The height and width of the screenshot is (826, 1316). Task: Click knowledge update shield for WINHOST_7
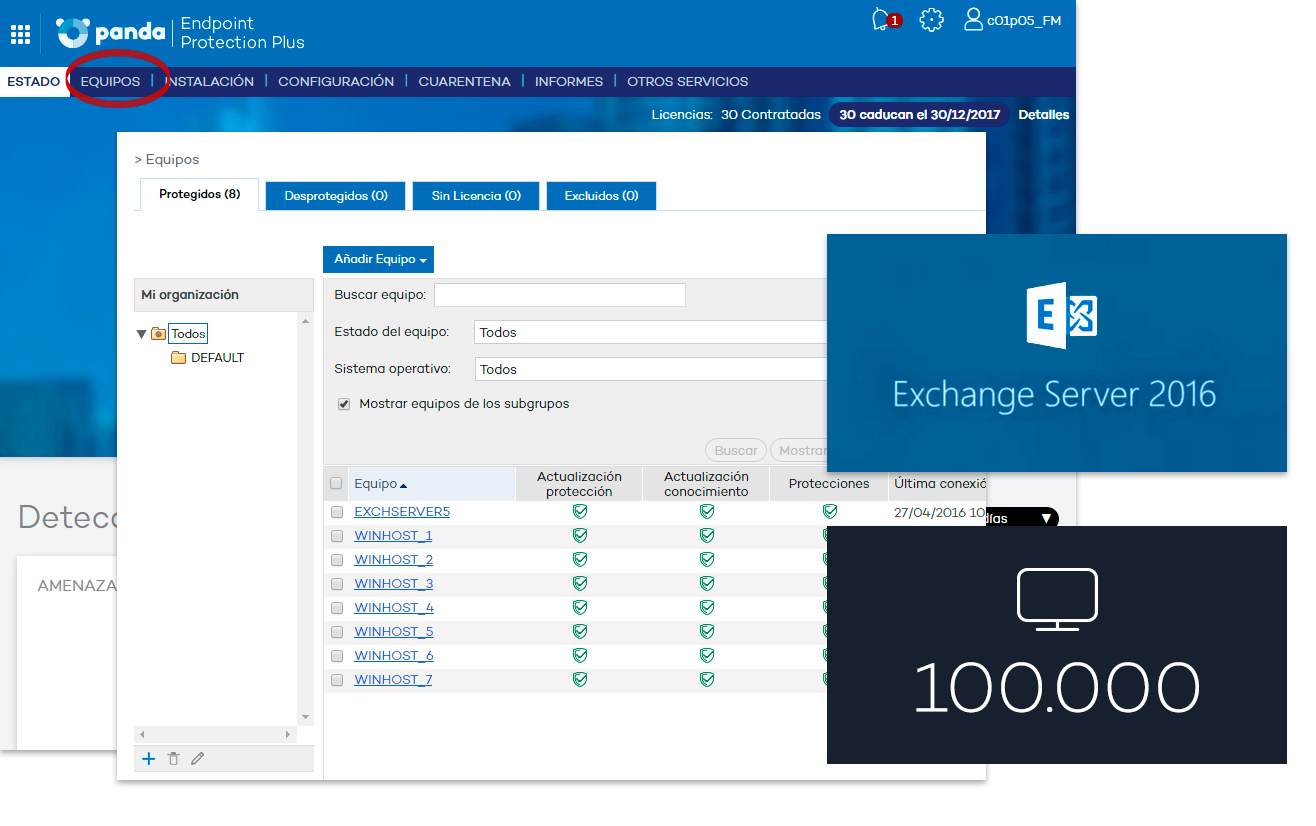[706, 679]
